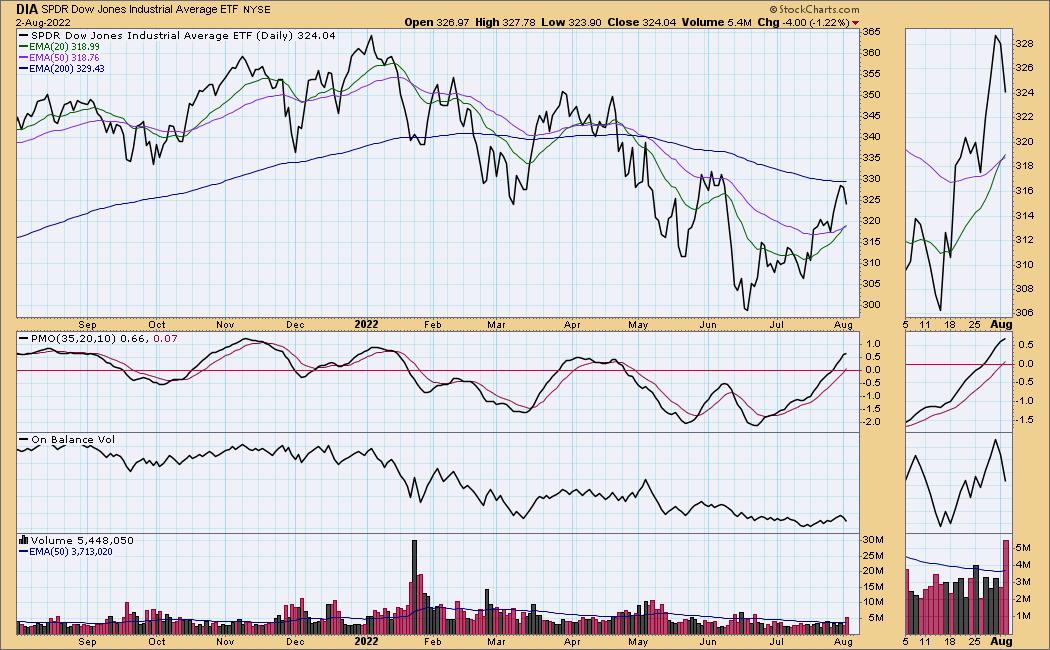Image resolution: width=1050 pixels, height=650 pixels.
Task: Click the 15M volume axis label
Action: (873, 586)
